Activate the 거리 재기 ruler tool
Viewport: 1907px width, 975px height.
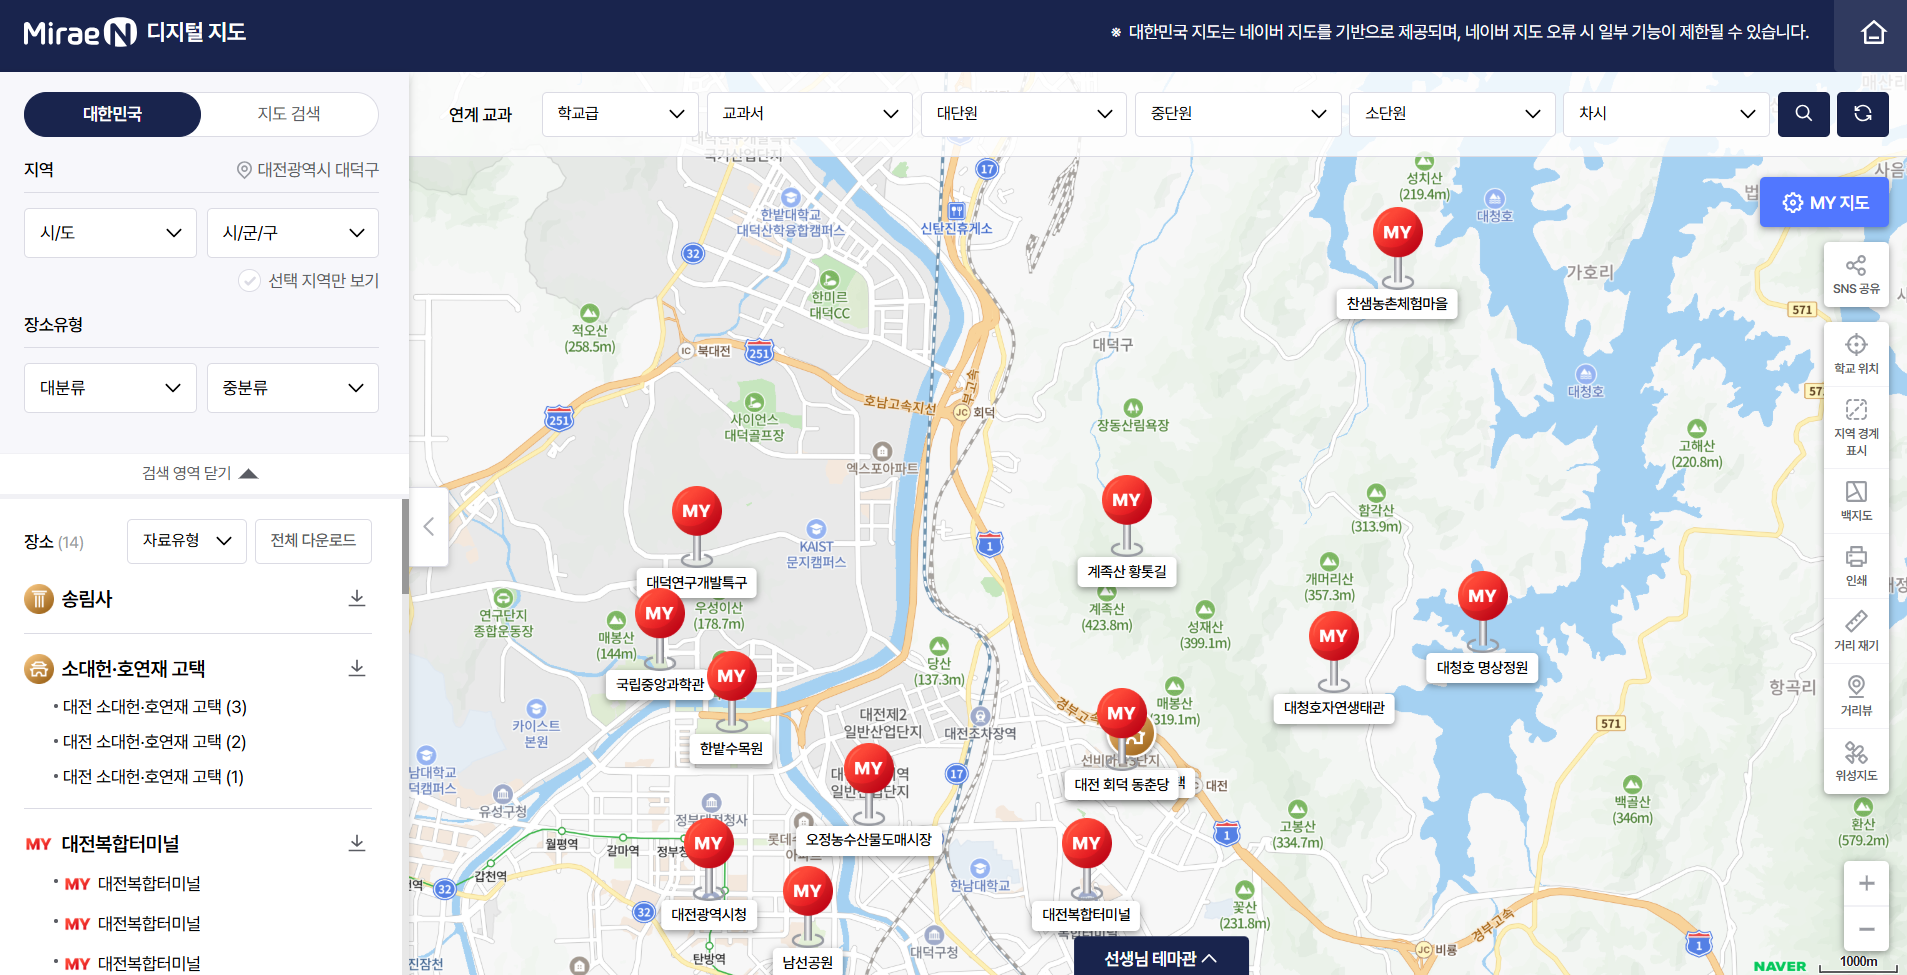[1856, 630]
